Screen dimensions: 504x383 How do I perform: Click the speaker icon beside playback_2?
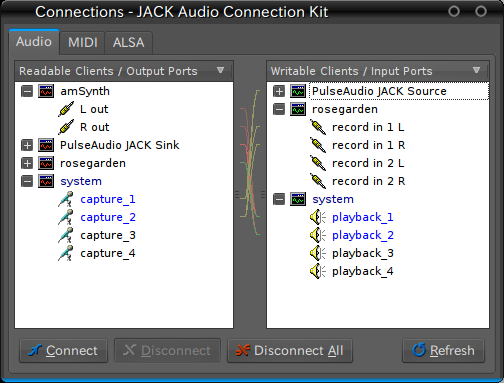(318, 235)
